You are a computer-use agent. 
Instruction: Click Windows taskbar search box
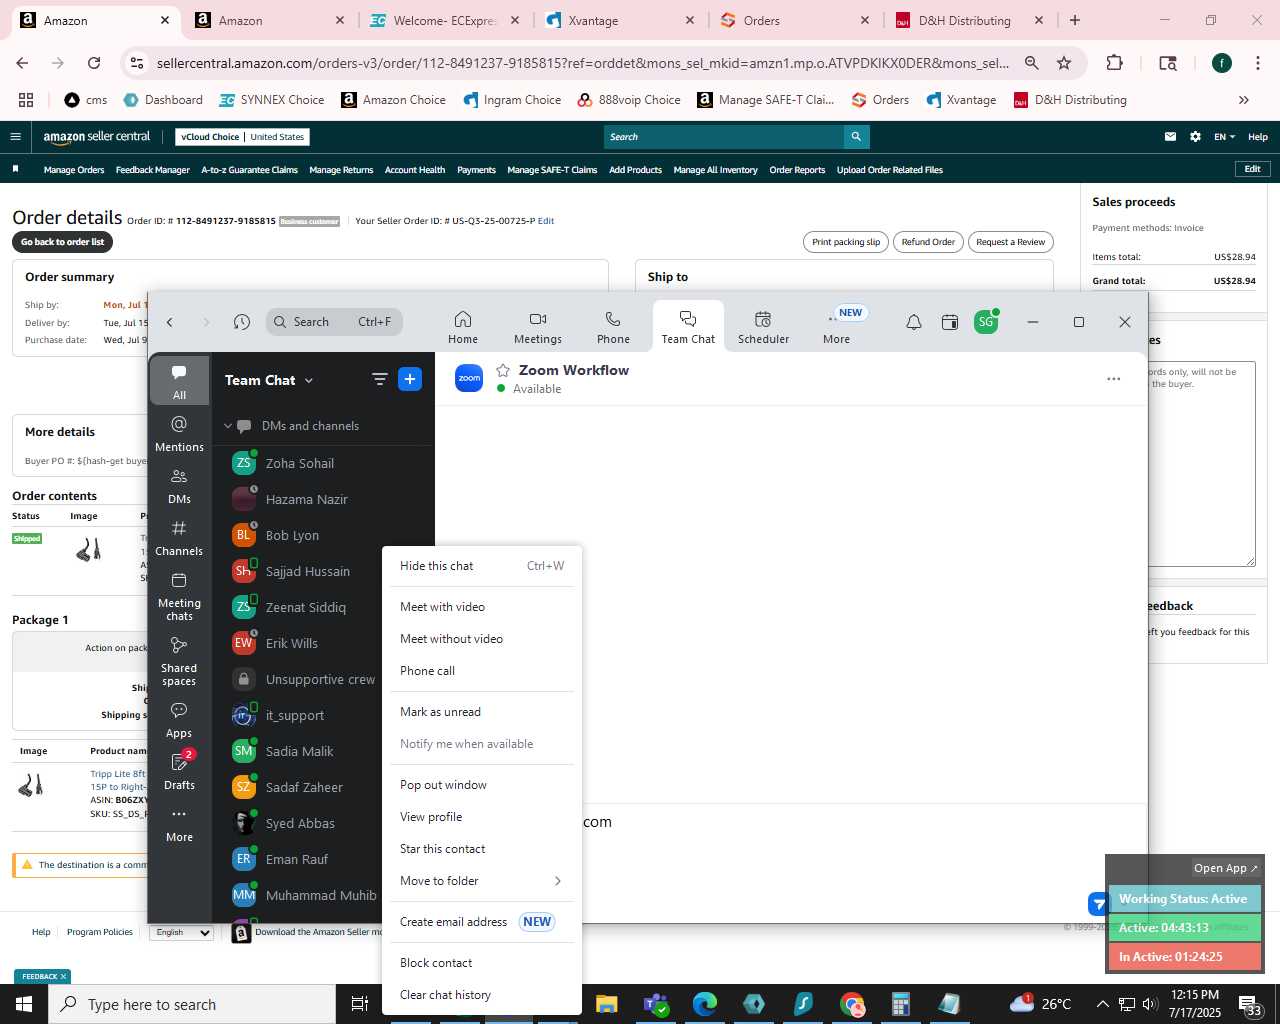pyautogui.click(x=192, y=1004)
